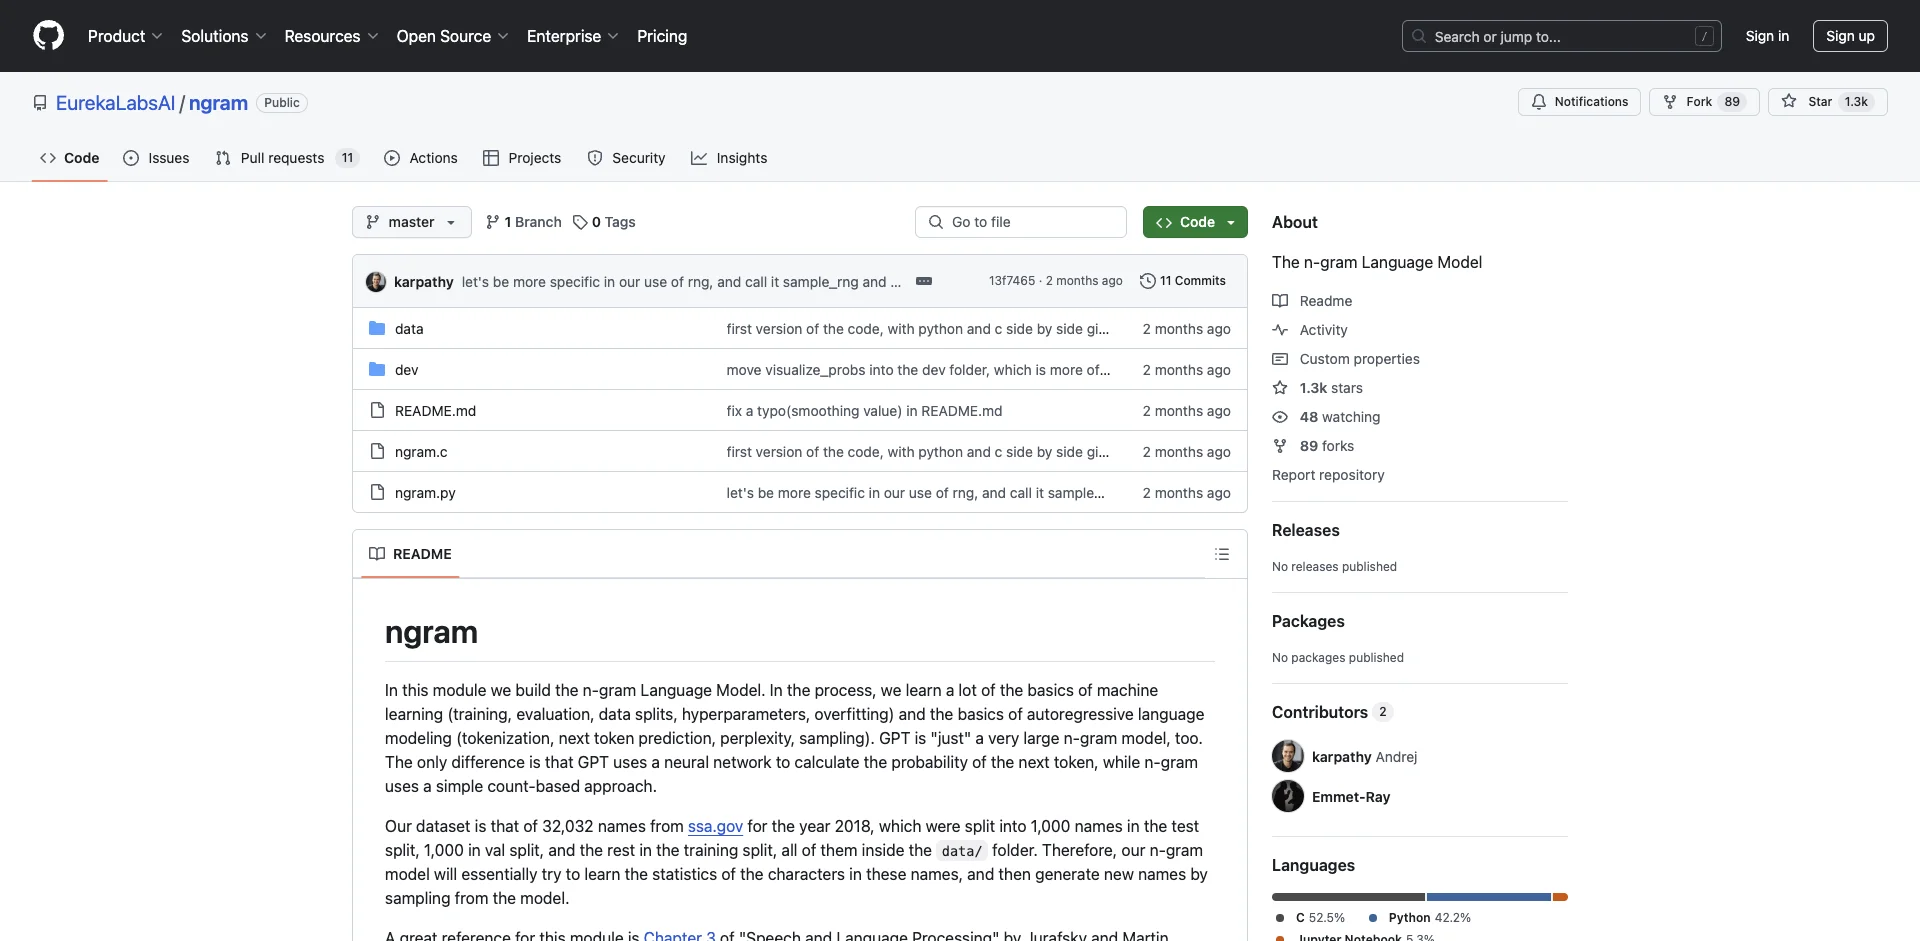Focus the Search or jump to field
The width and height of the screenshot is (1920, 941).
1561,36
